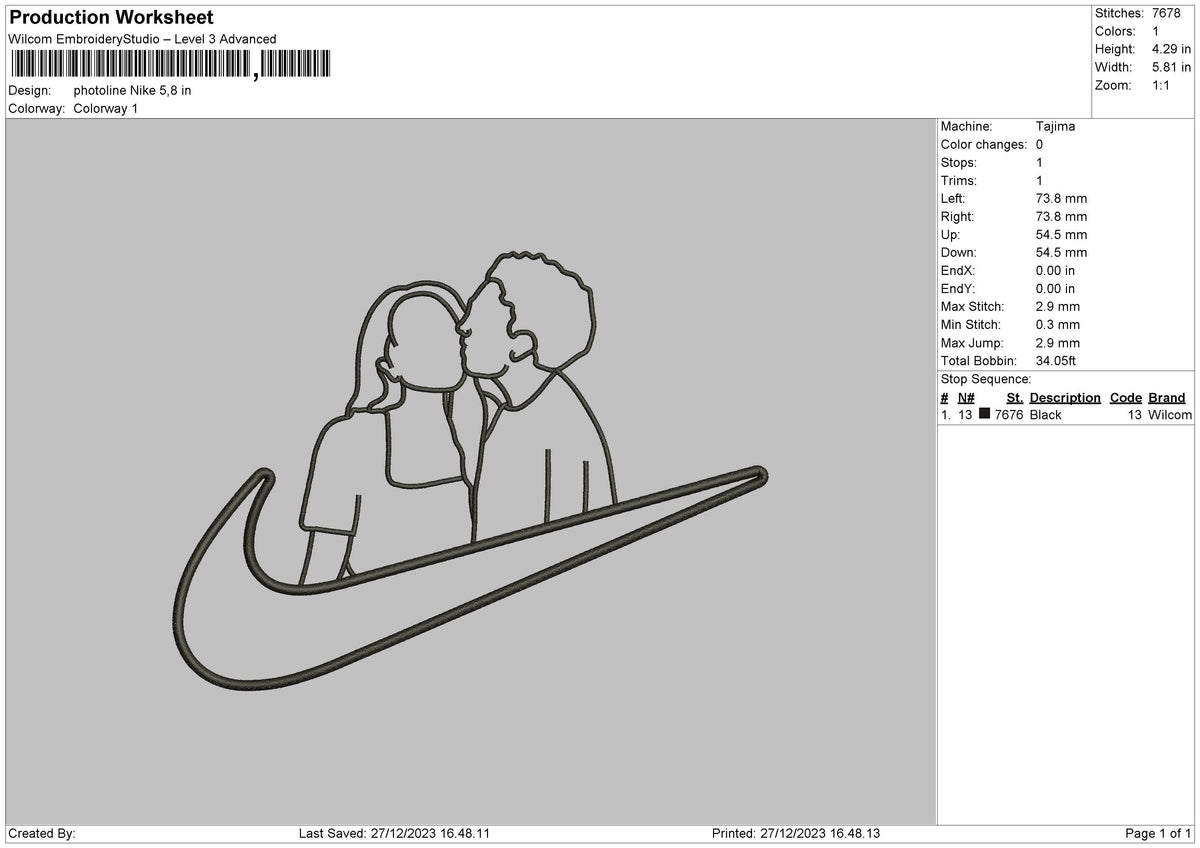Image resolution: width=1200 pixels, height=848 pixels.
Task: Click the Height value 4.29 in
Action: click(1172, 49)
